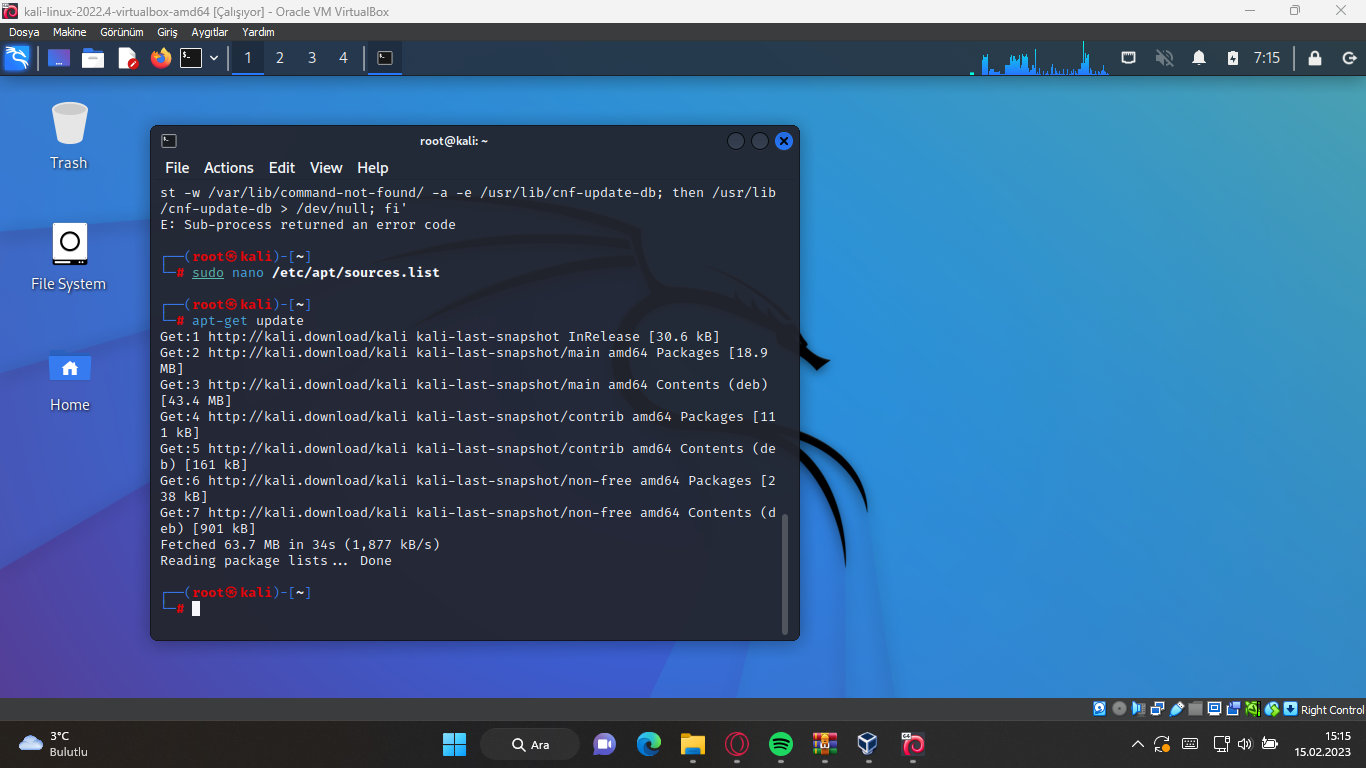
Task: Launch the text editor from the Kali panel
Action: click(x=127, y=58)
